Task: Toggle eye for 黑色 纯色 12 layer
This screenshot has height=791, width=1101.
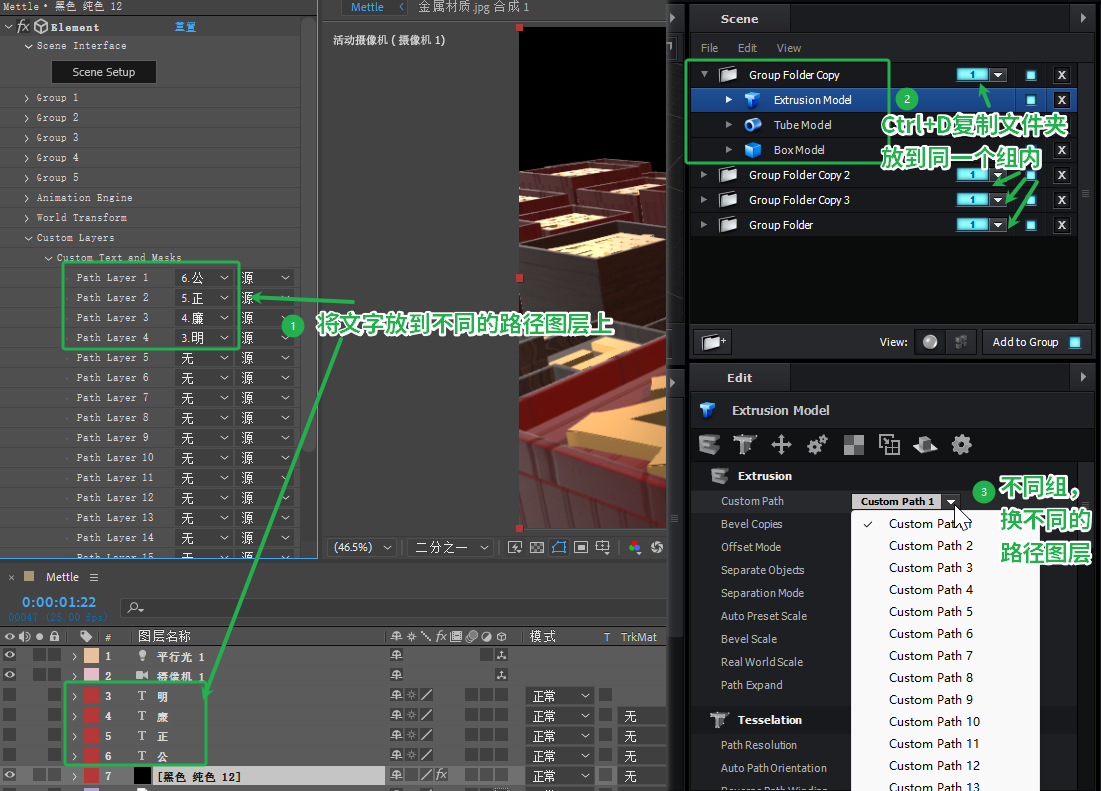Action: click(x=9, y=776)
